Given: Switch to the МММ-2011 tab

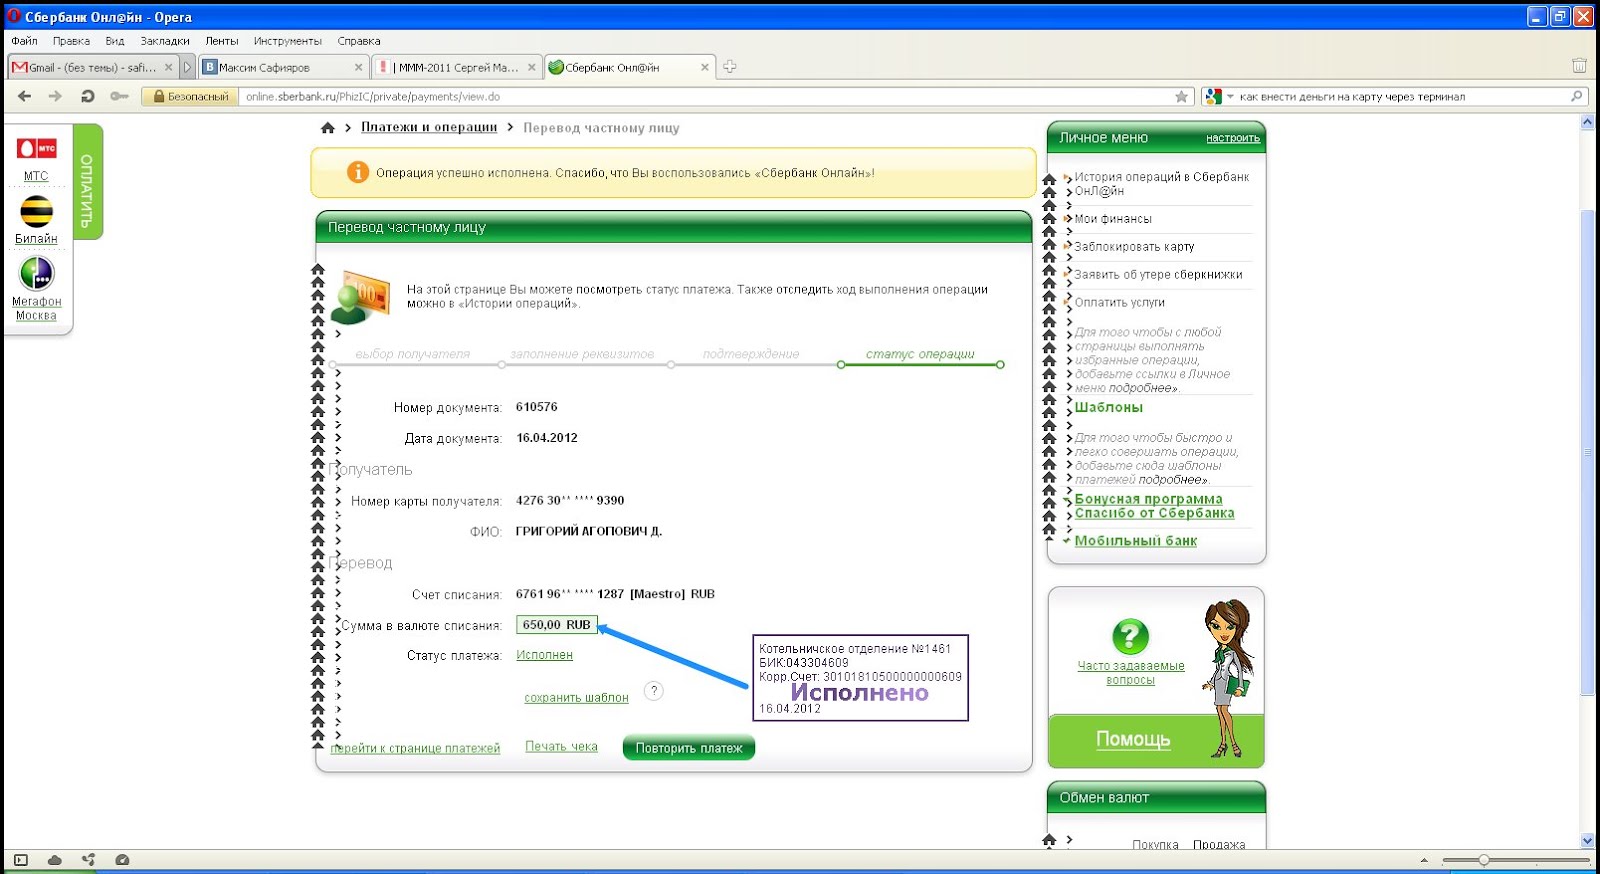Looking at the screenshot, I should click(456, 67).
